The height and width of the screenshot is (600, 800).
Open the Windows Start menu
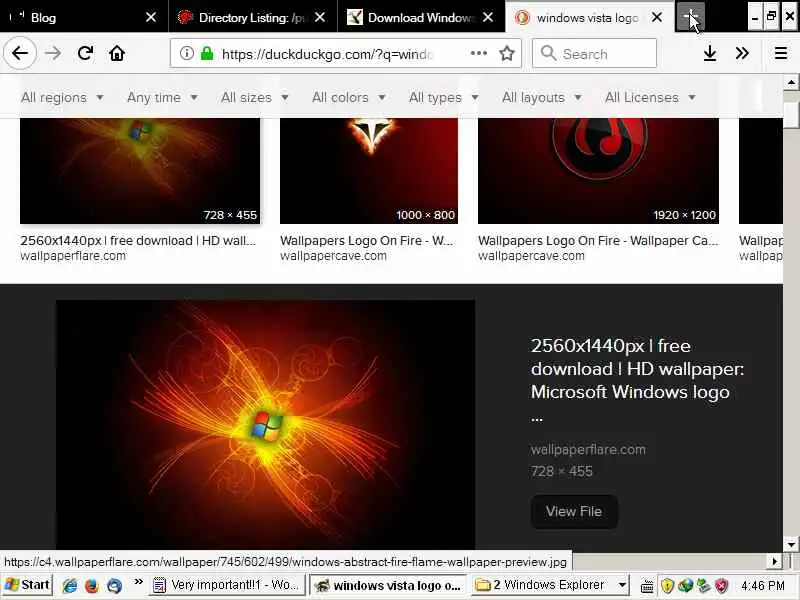(x=27, y=585)
